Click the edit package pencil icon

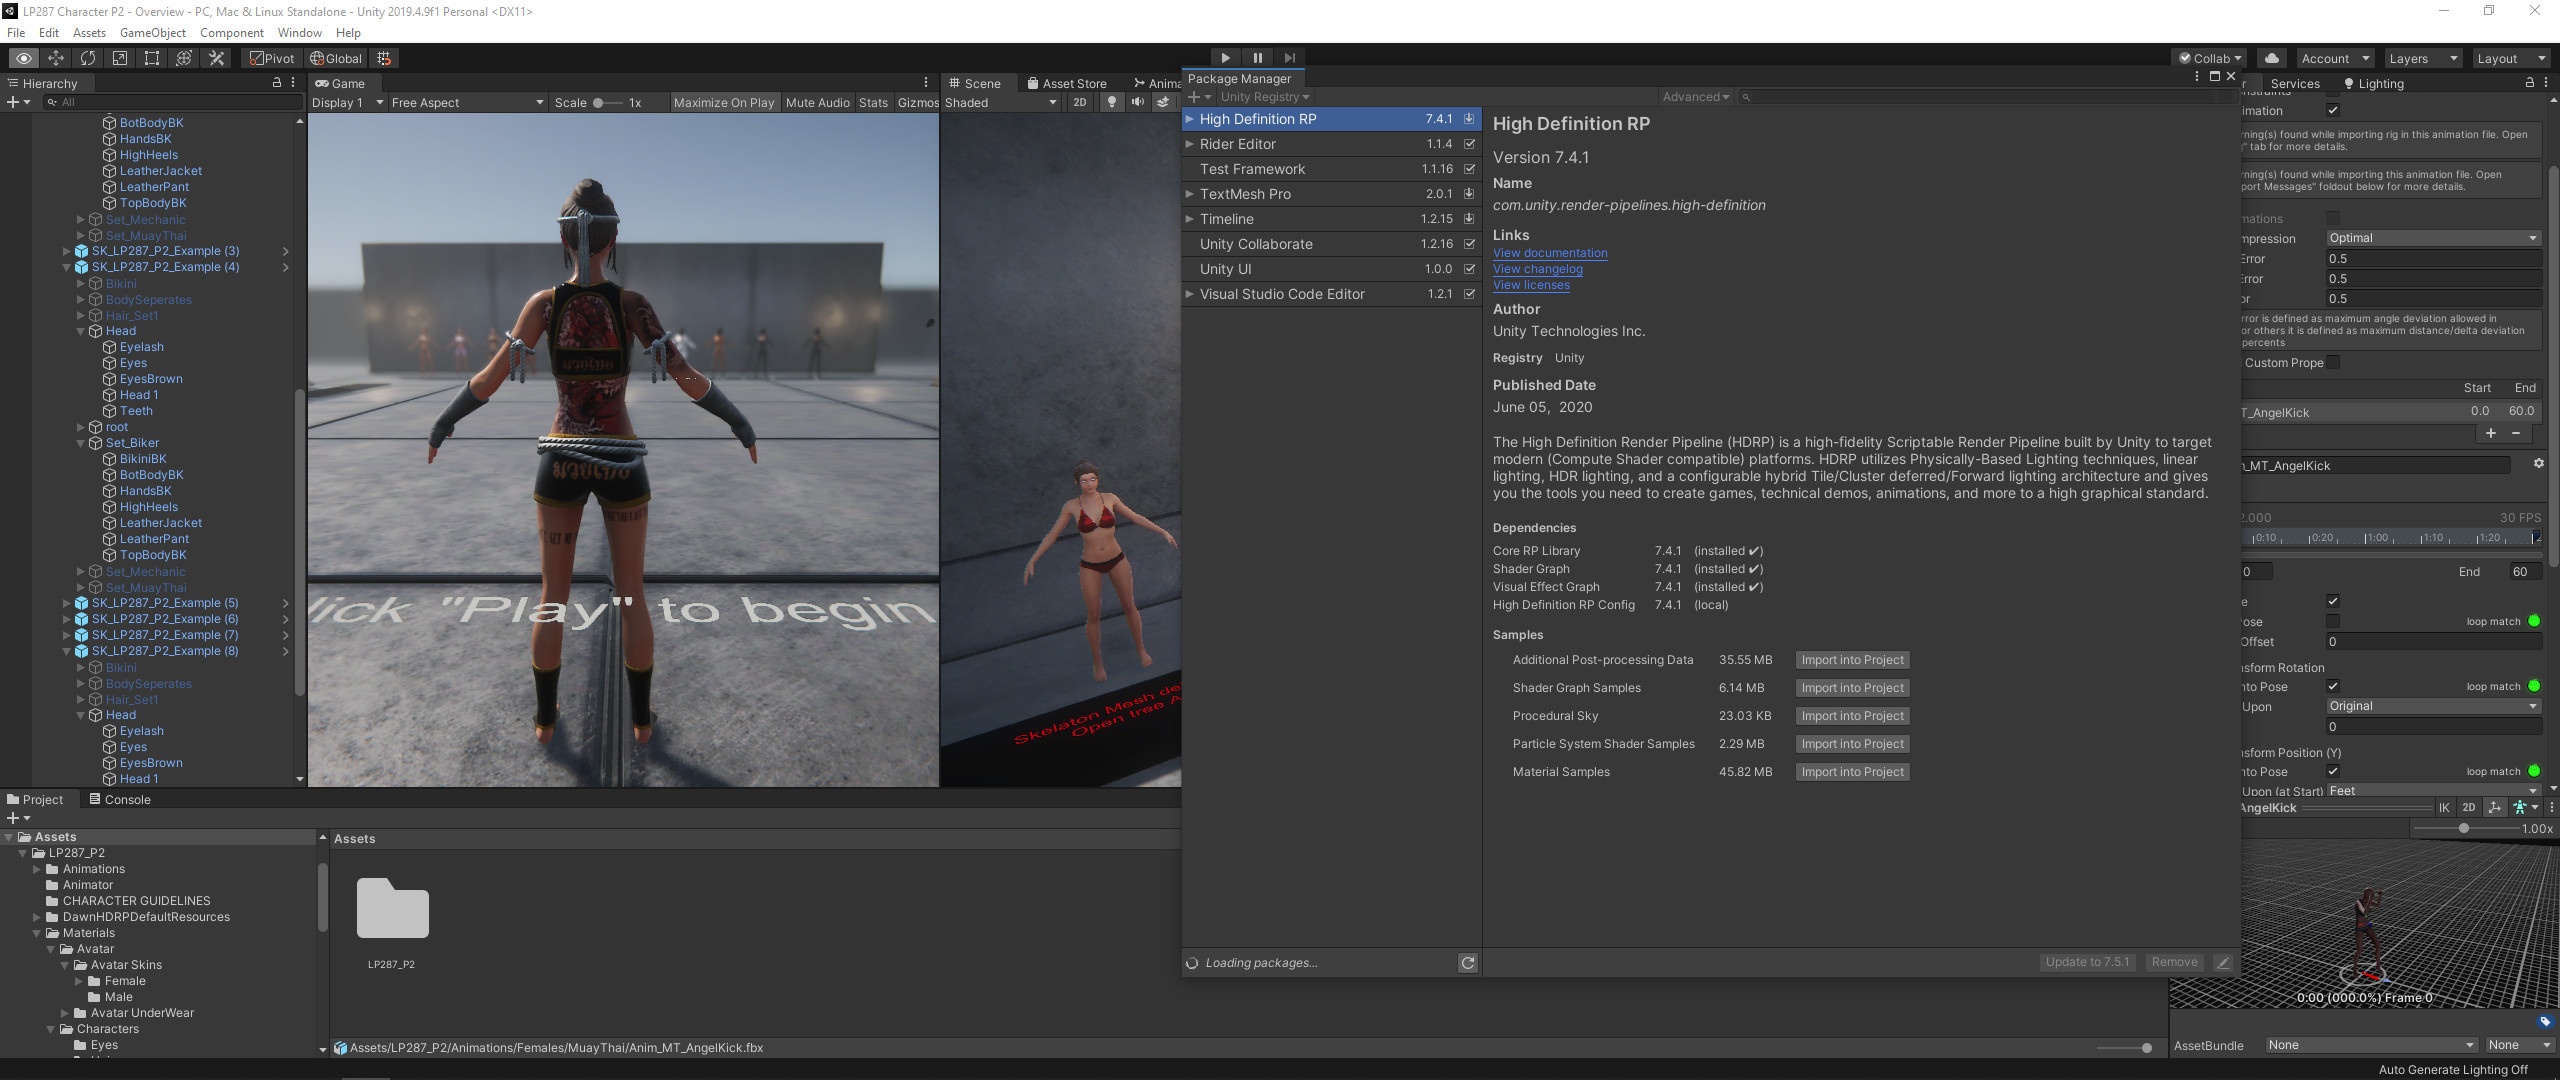tap(2223, 962)
